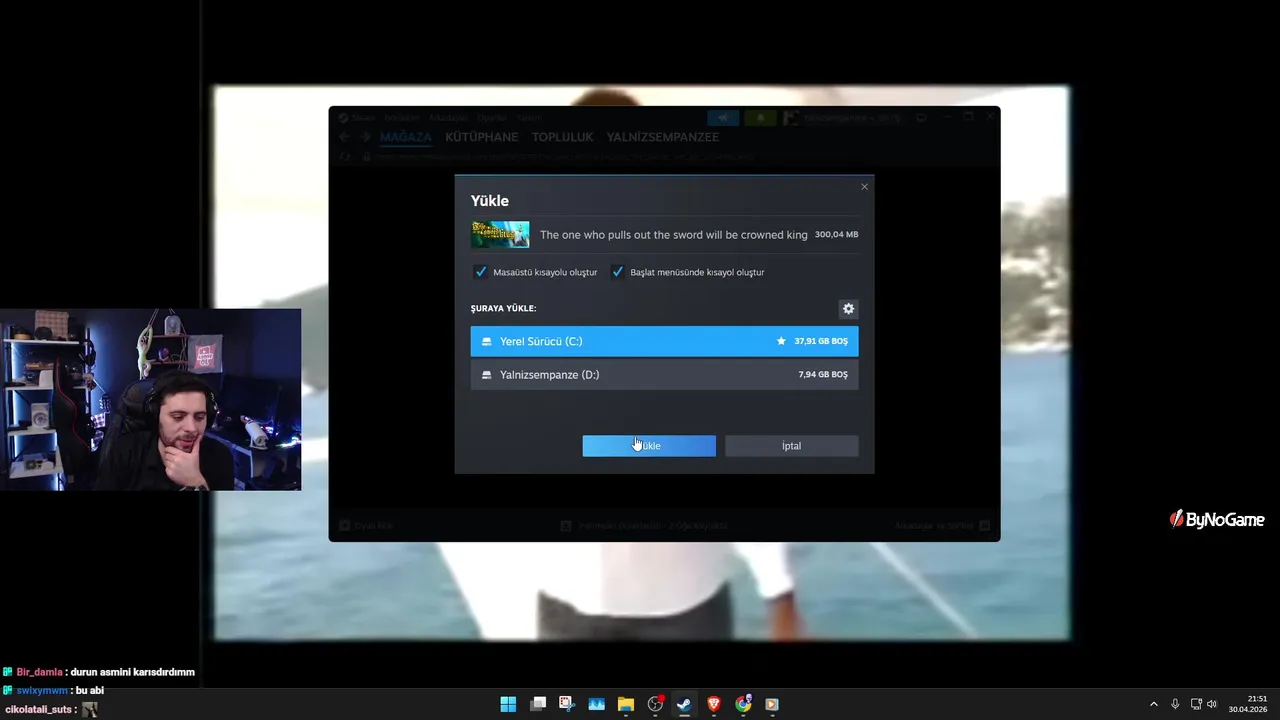Click Steam back arrow in navigation bar

pyautogui.click(x=344, y=137)
